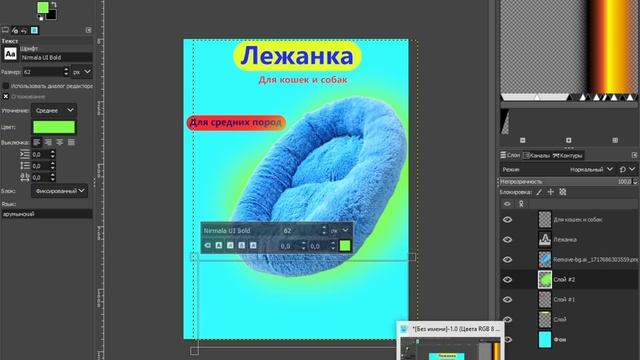This screenshot has width=640, height=360.
Task: Open the box mode dropdown Фиксированный
Action: pos(60,191)
